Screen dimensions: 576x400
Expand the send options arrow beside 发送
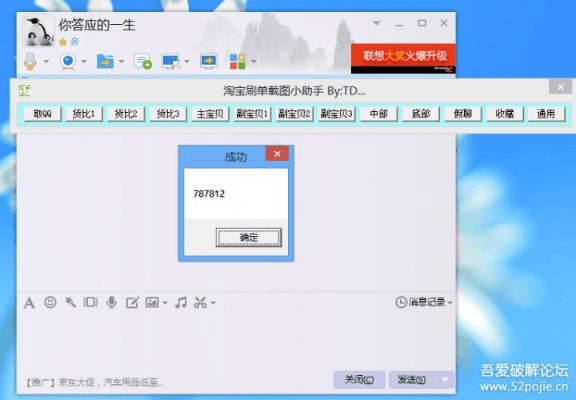[x=445, y=379]
